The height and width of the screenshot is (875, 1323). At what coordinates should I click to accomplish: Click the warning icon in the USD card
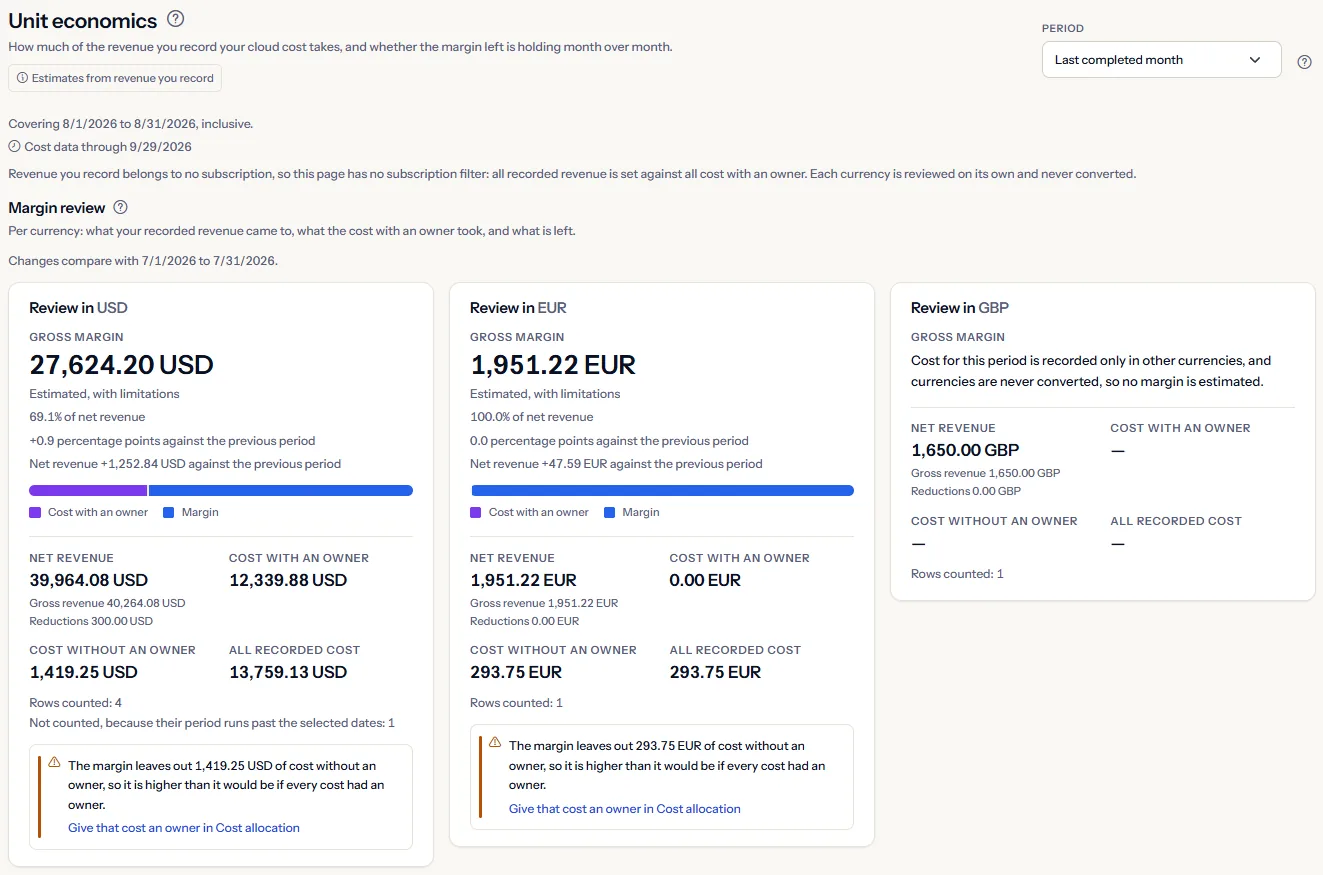54,763
